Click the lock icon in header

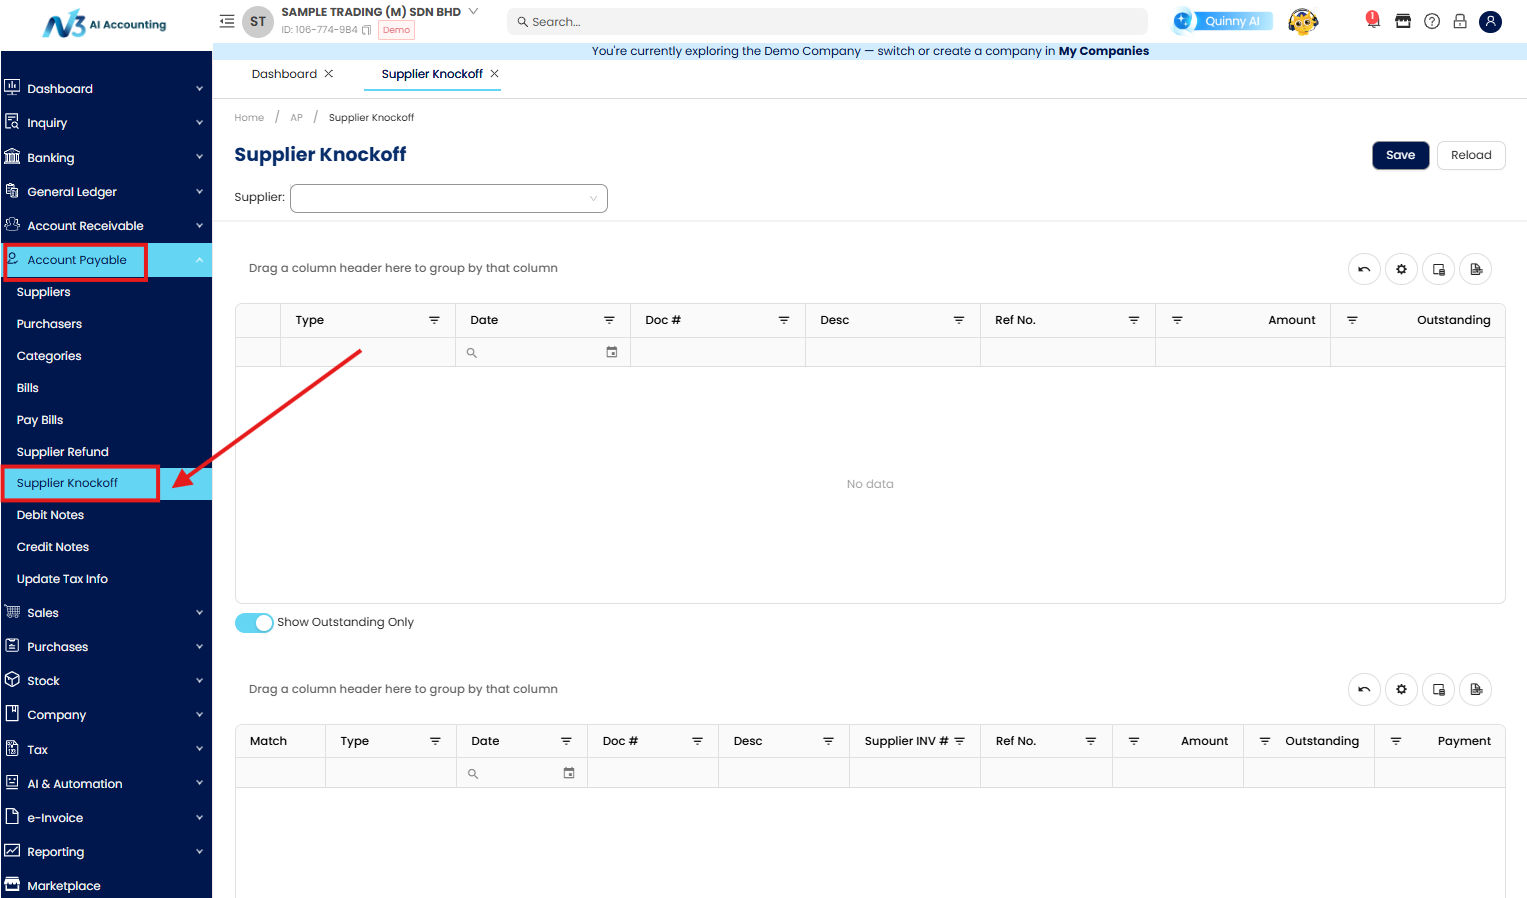click(x=1460, y=21)
